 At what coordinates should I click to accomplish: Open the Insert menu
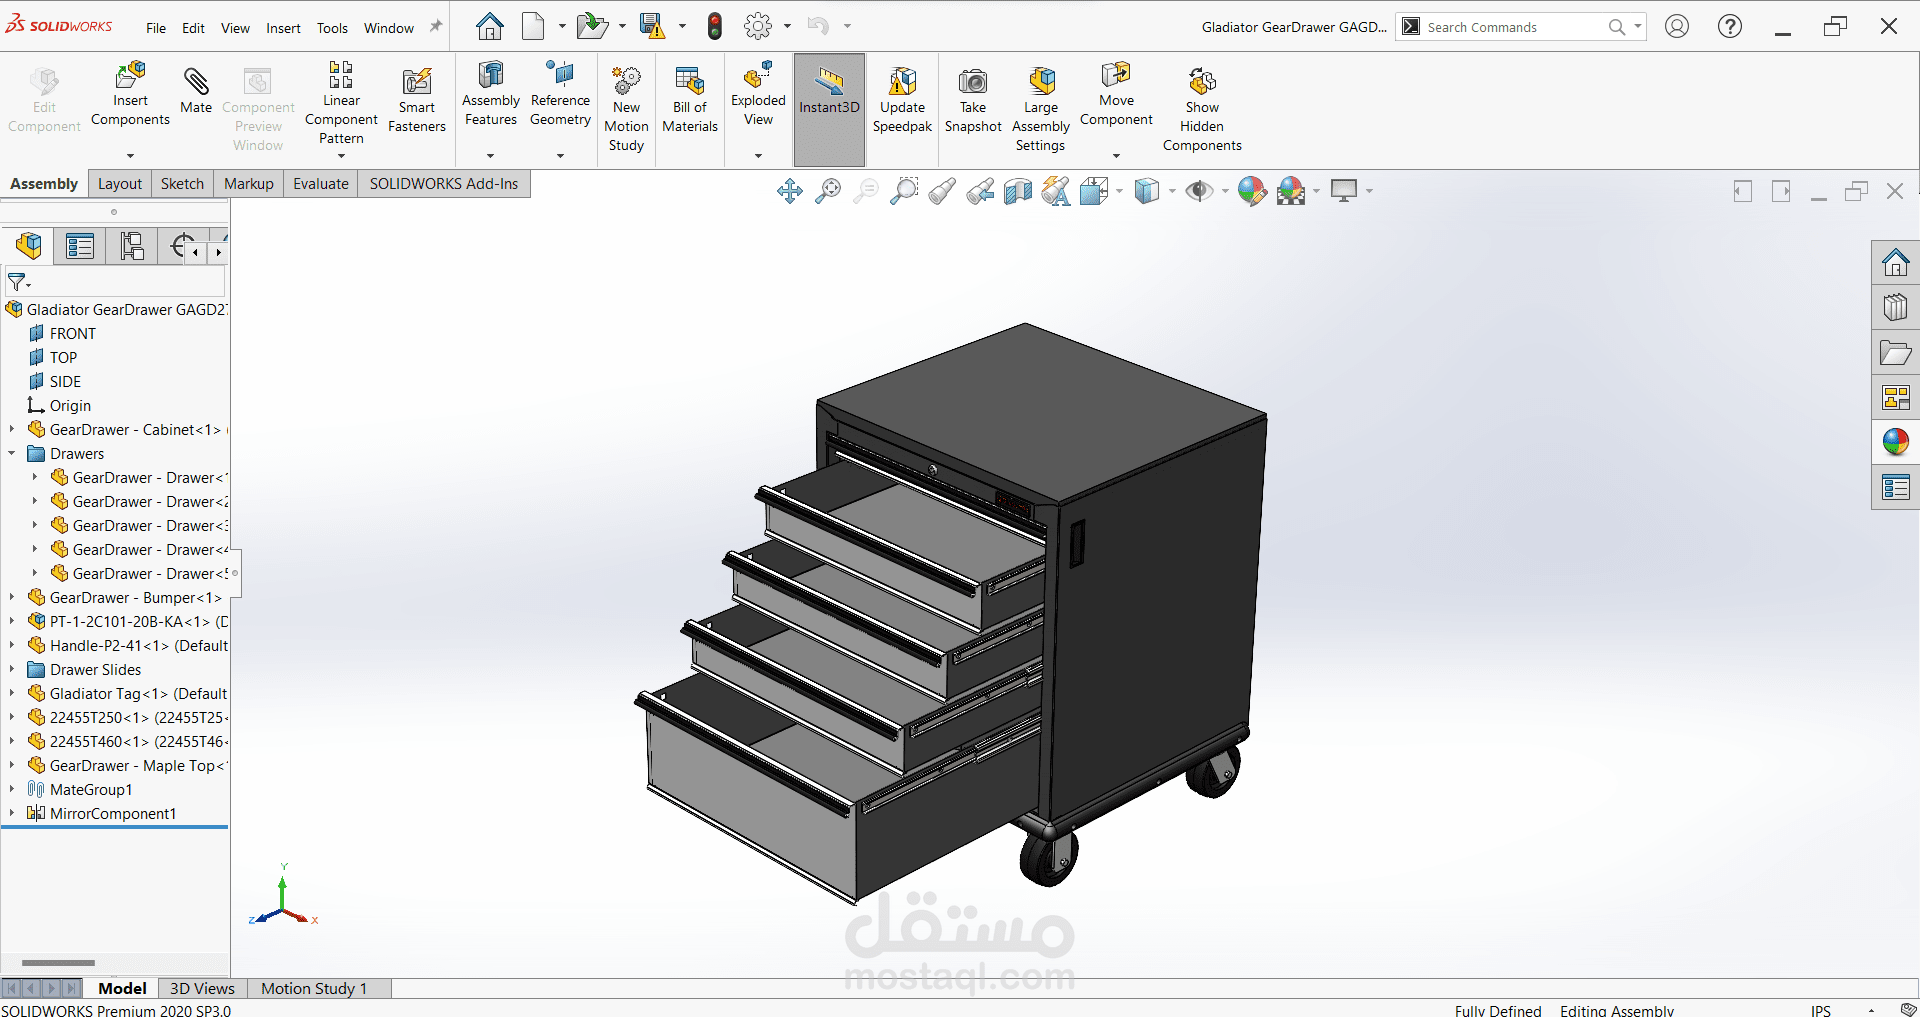[283, 28]
